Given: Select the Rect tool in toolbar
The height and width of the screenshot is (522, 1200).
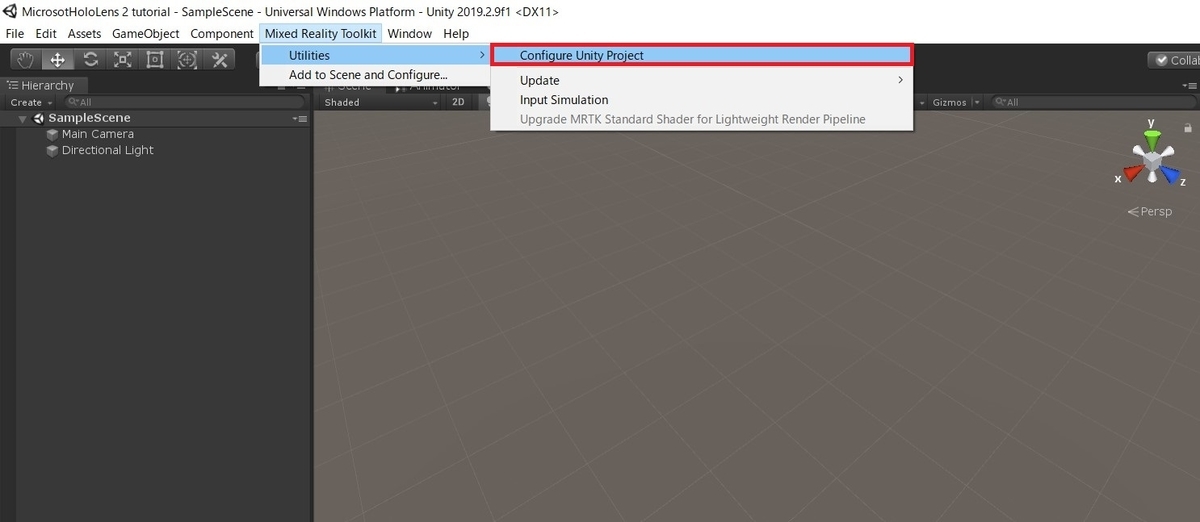Looking at the screenshot, I should (154, 59).
